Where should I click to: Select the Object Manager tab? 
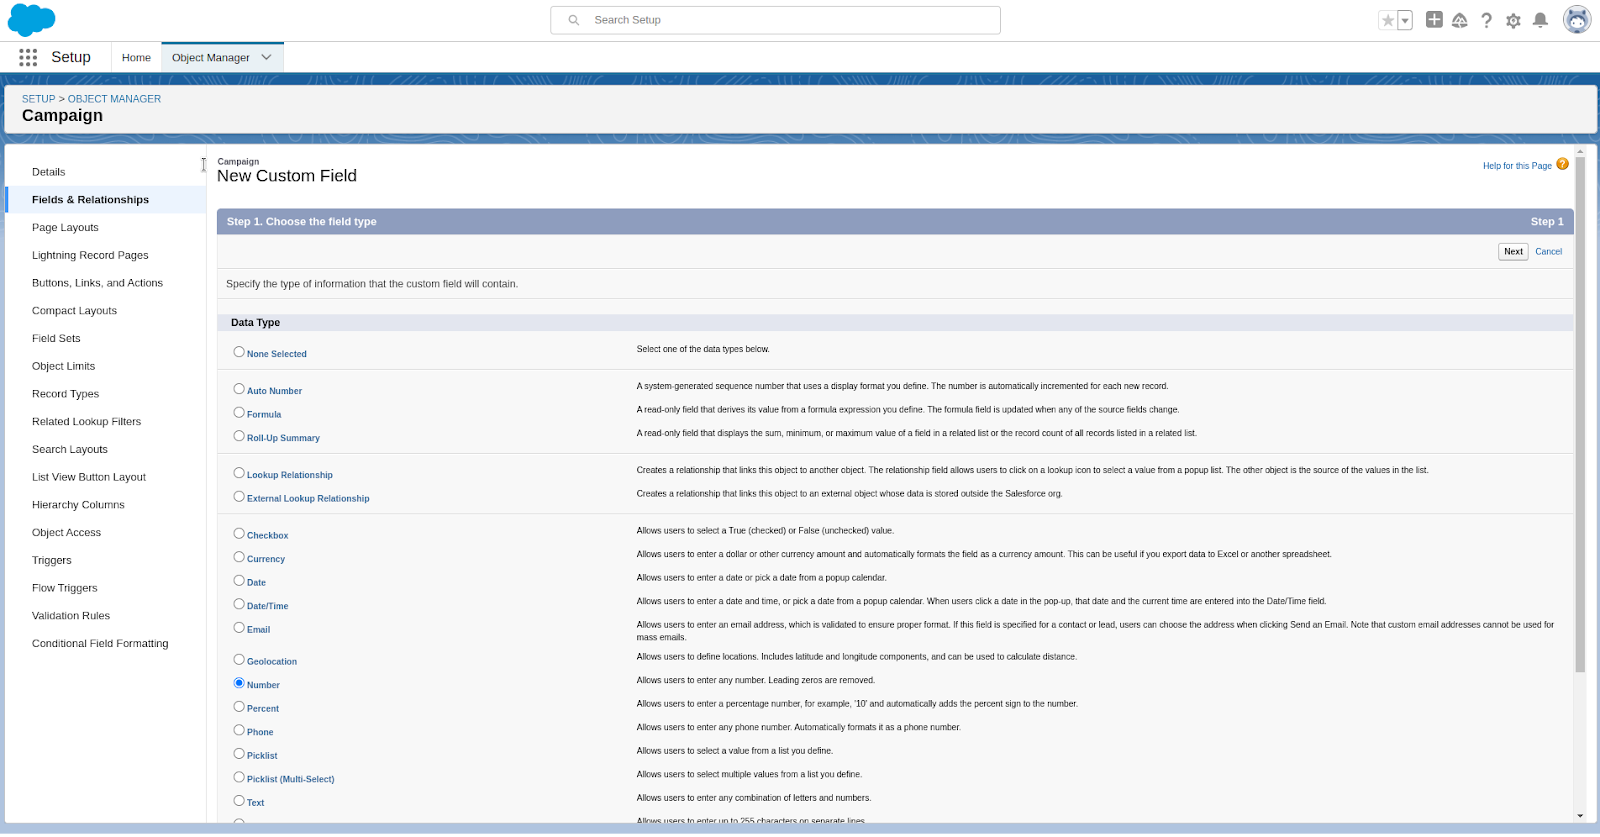(210, 58)
